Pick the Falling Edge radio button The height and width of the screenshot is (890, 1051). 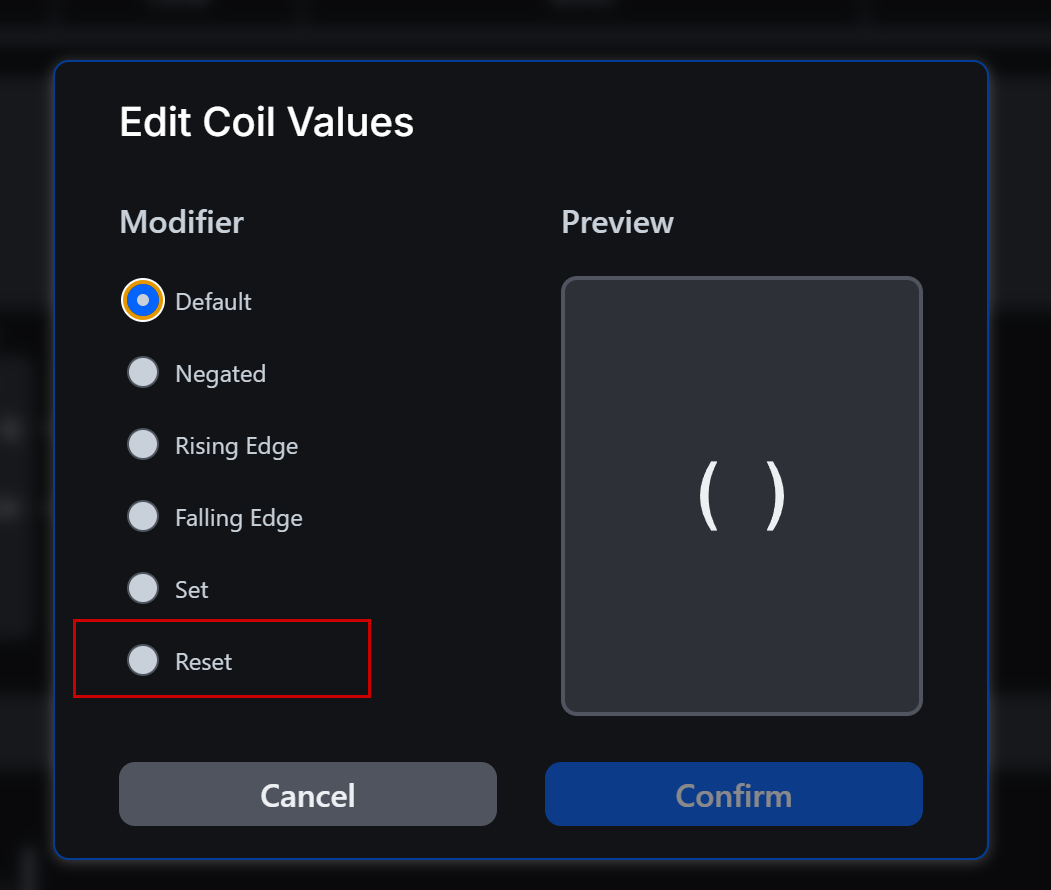pyautogui.click(x=143, y=516)
